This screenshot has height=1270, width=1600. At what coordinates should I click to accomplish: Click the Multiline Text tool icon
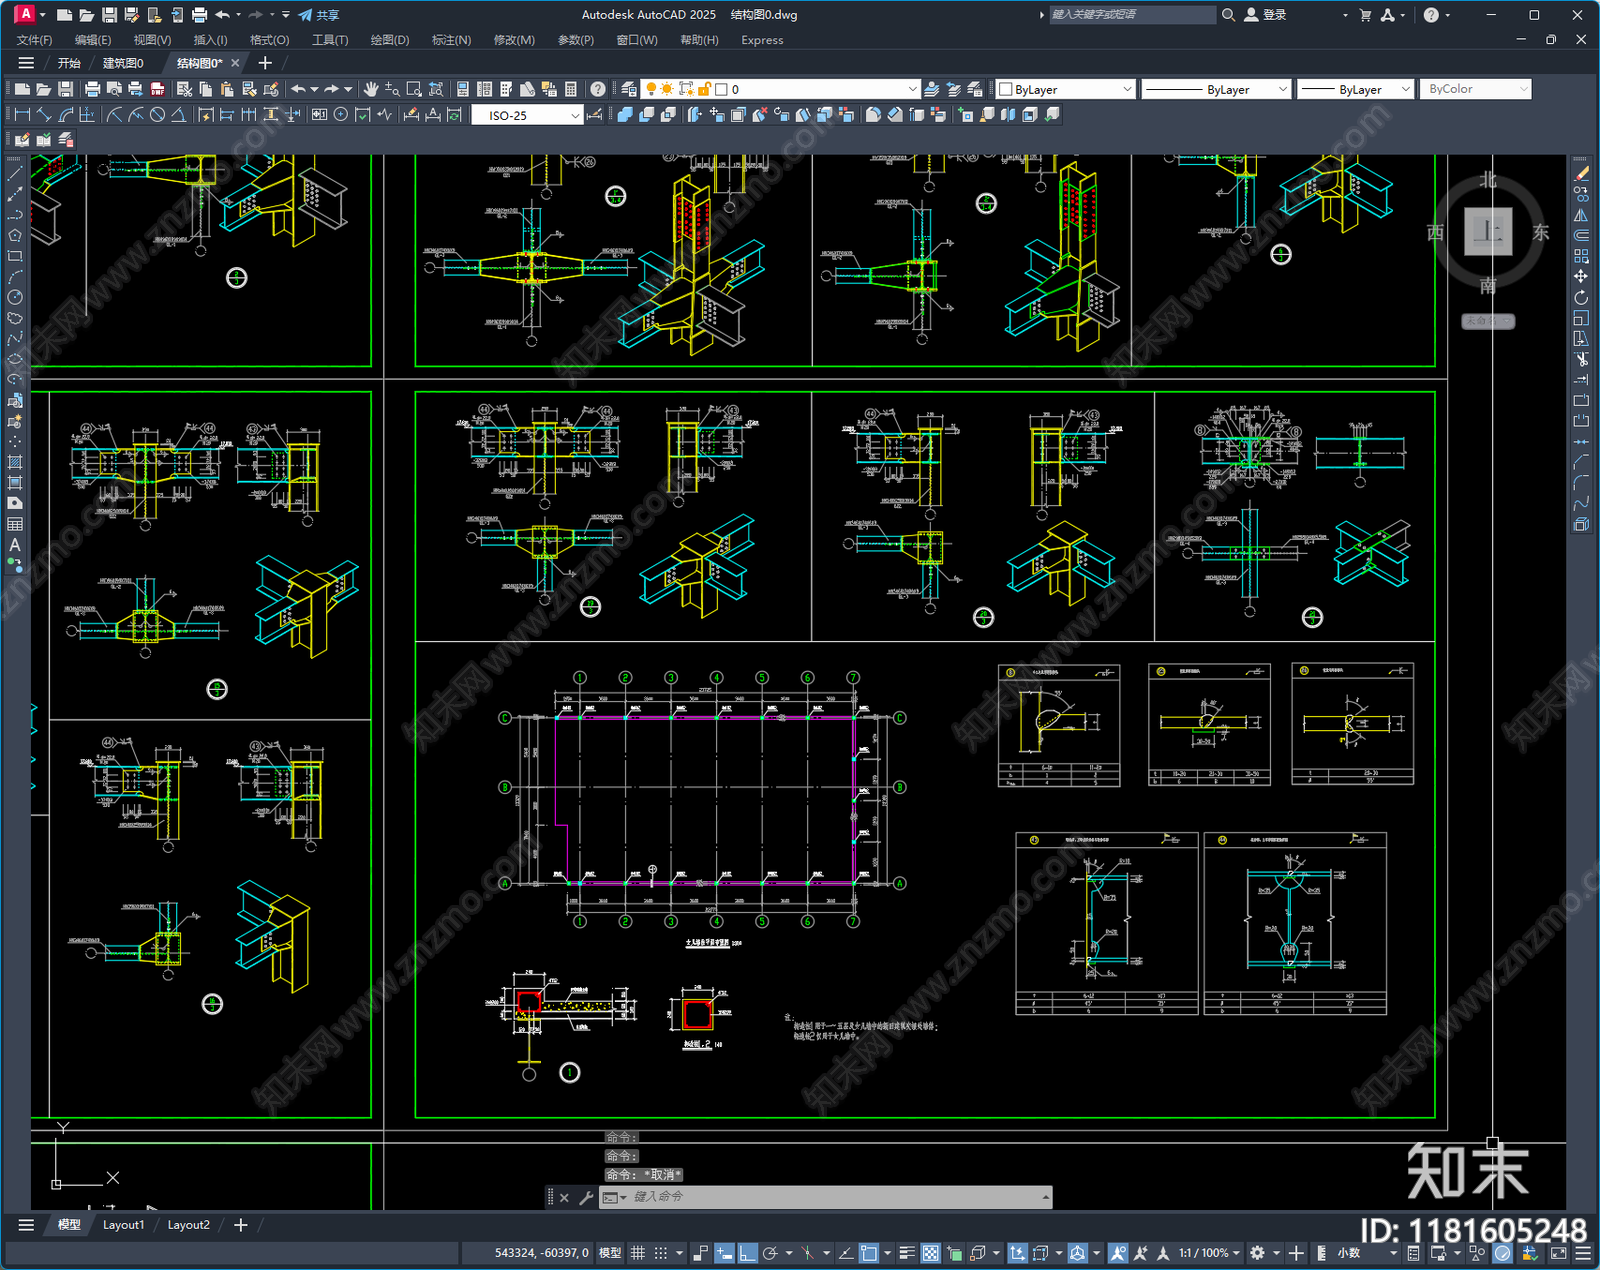tap(15, 545)
